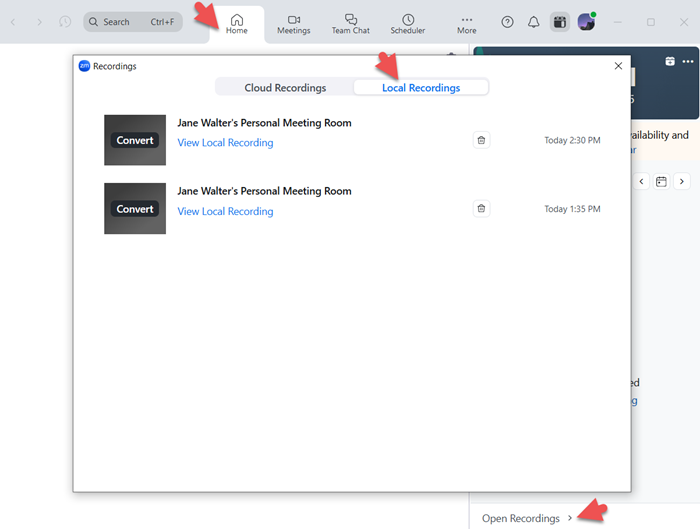
Task: Click the Search box
Action: 133,22
